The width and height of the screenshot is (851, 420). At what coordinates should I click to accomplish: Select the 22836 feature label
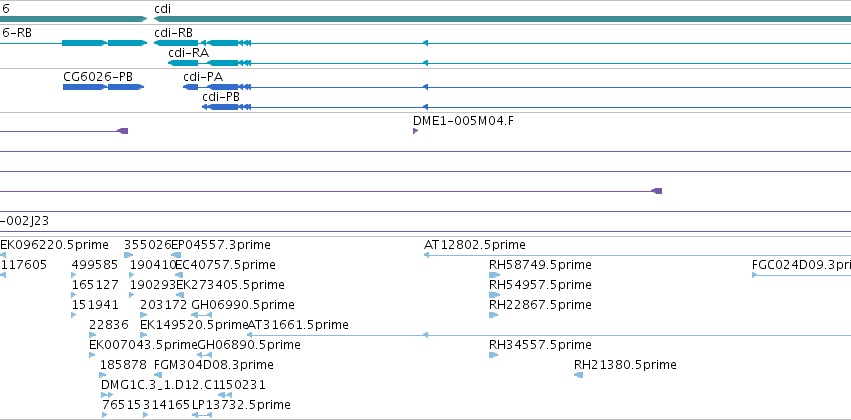point(109,324)
